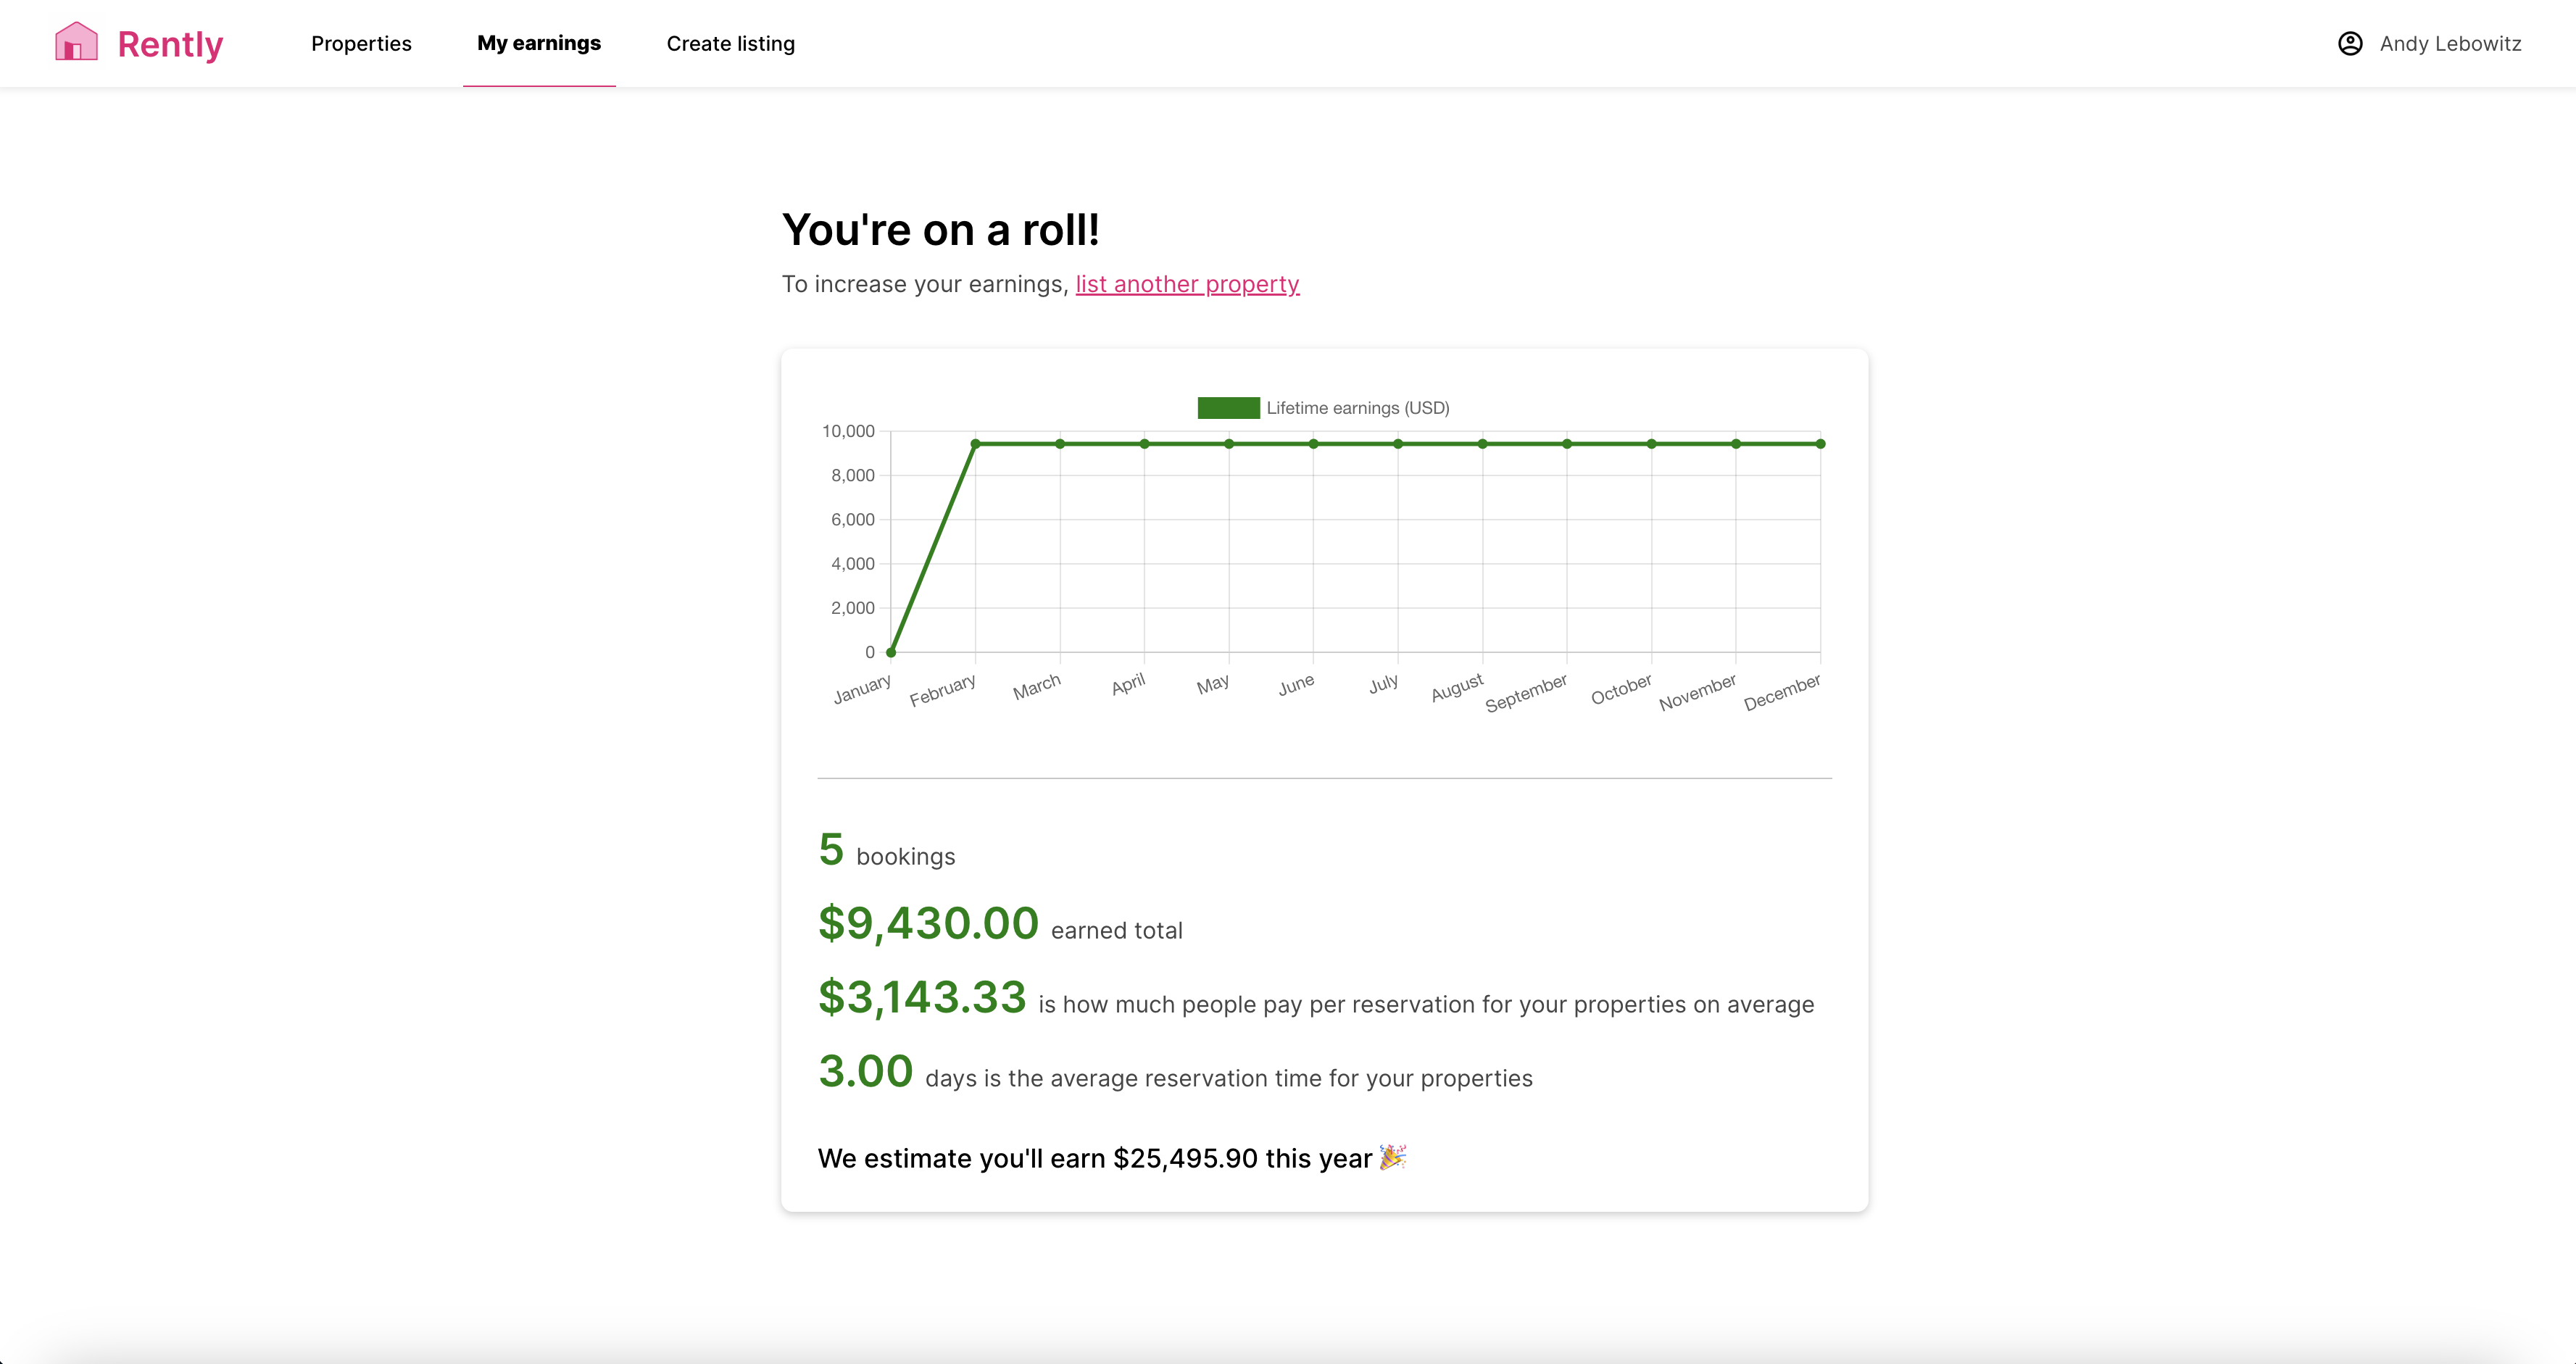Click the Lifetime earnings (USD) legend label
Viewport: 2576px width, 1364px height.
tap(1357, 408)
